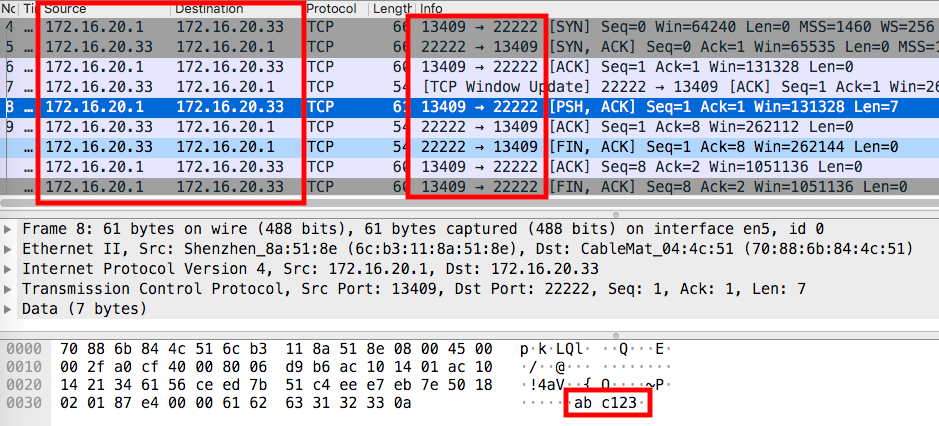Screen dimensions: 939x426
Task: Select the [FIN, ACK] Win=262144 packet
Action: click(x=470, y=147)
